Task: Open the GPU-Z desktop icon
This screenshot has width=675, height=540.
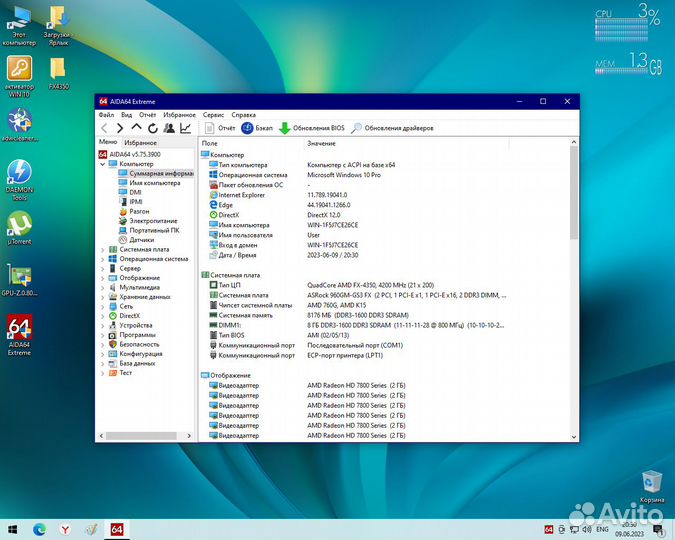Action: tap(19, 279)
